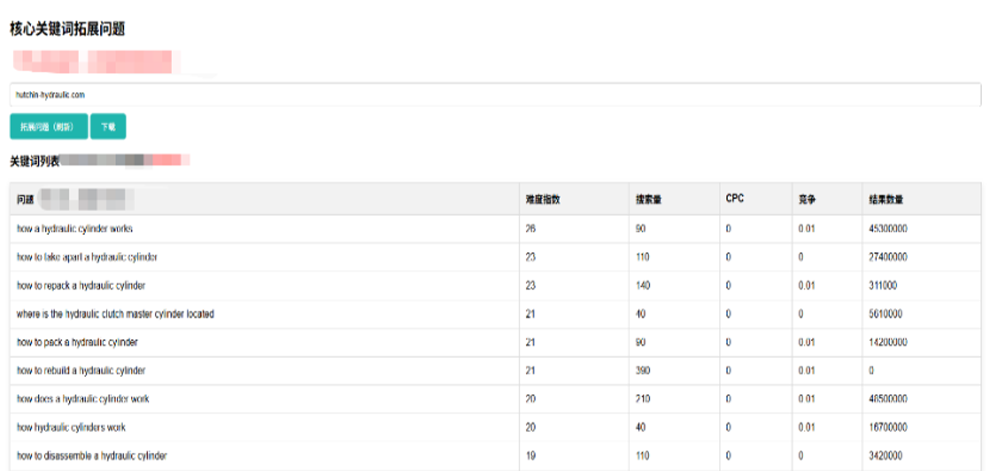
Task: Click the 问题 column header
Action: coord(26,199)
